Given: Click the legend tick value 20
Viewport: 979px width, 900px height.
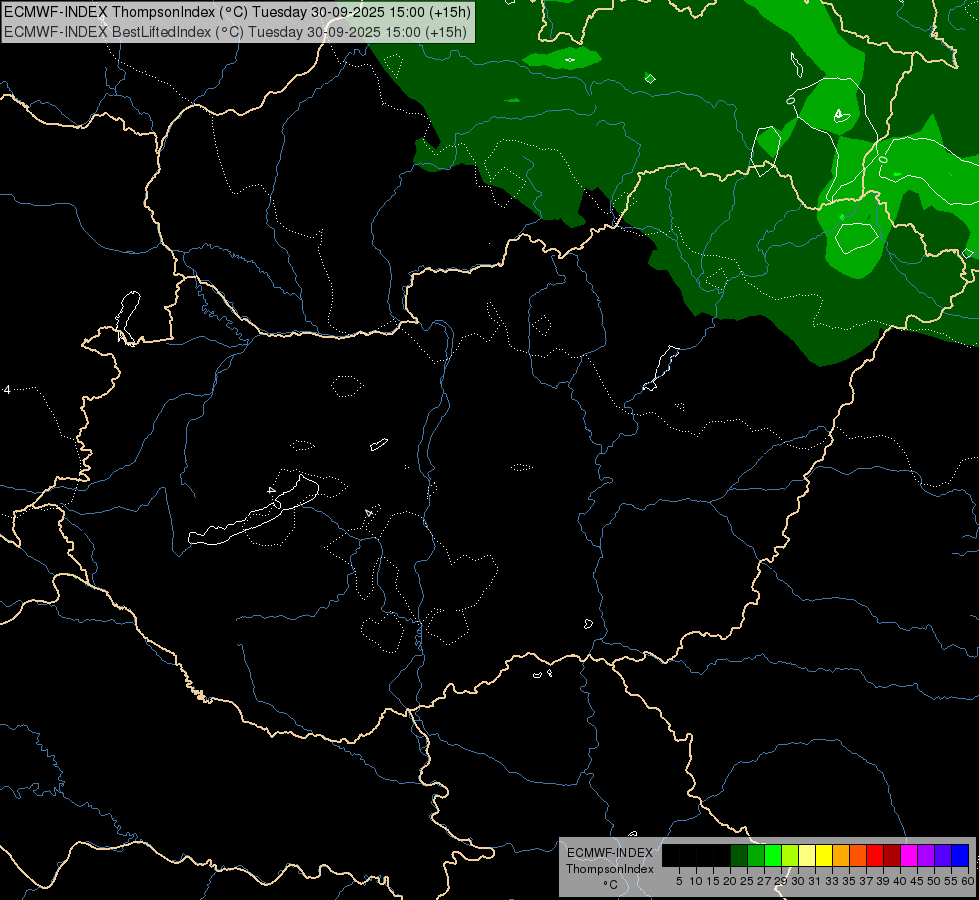Looking at the screenshot, I should click(x=730, y=881).
